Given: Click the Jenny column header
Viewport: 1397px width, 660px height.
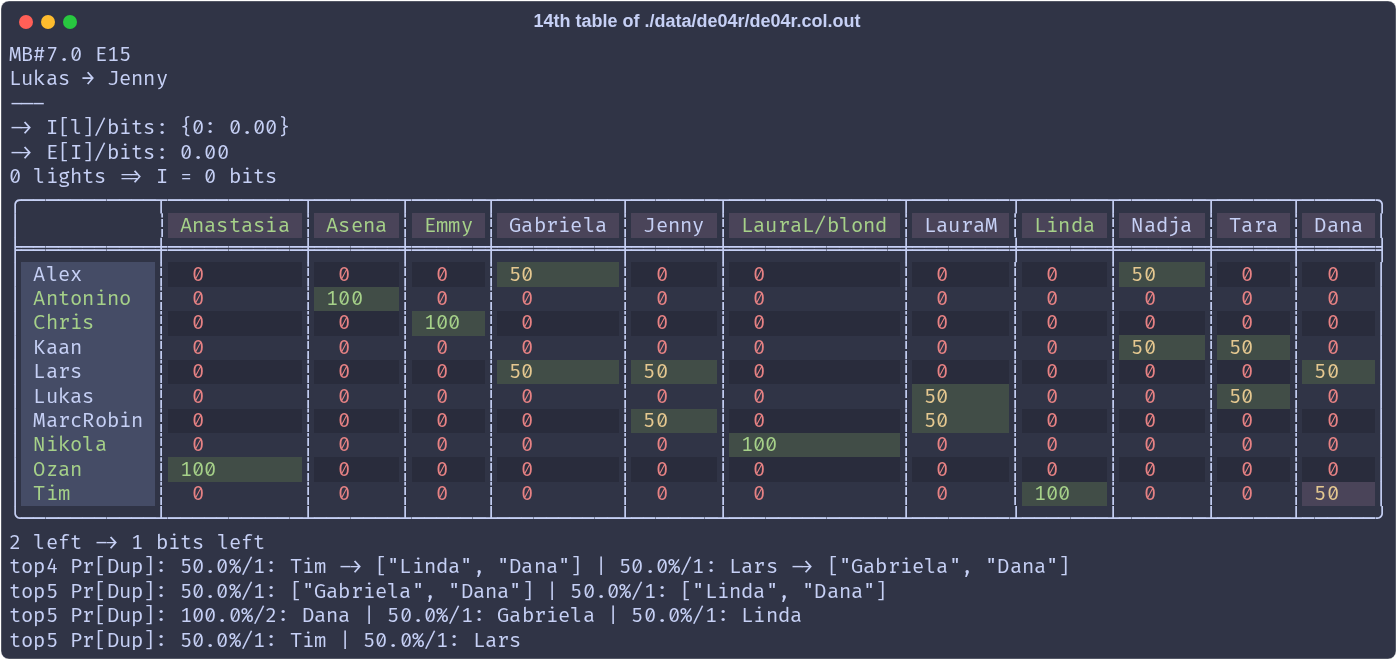Looking at the screenshot, I should [674, 225].
